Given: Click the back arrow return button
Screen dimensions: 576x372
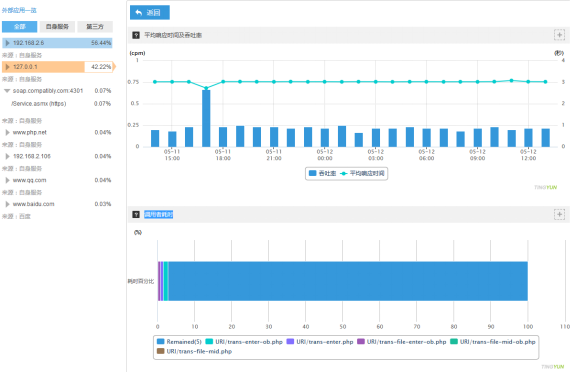Looking at the screenshot, I should (150, 12).
